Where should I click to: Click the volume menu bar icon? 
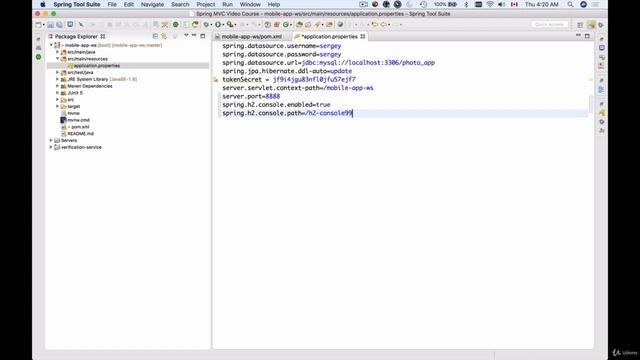coord(502,4)
